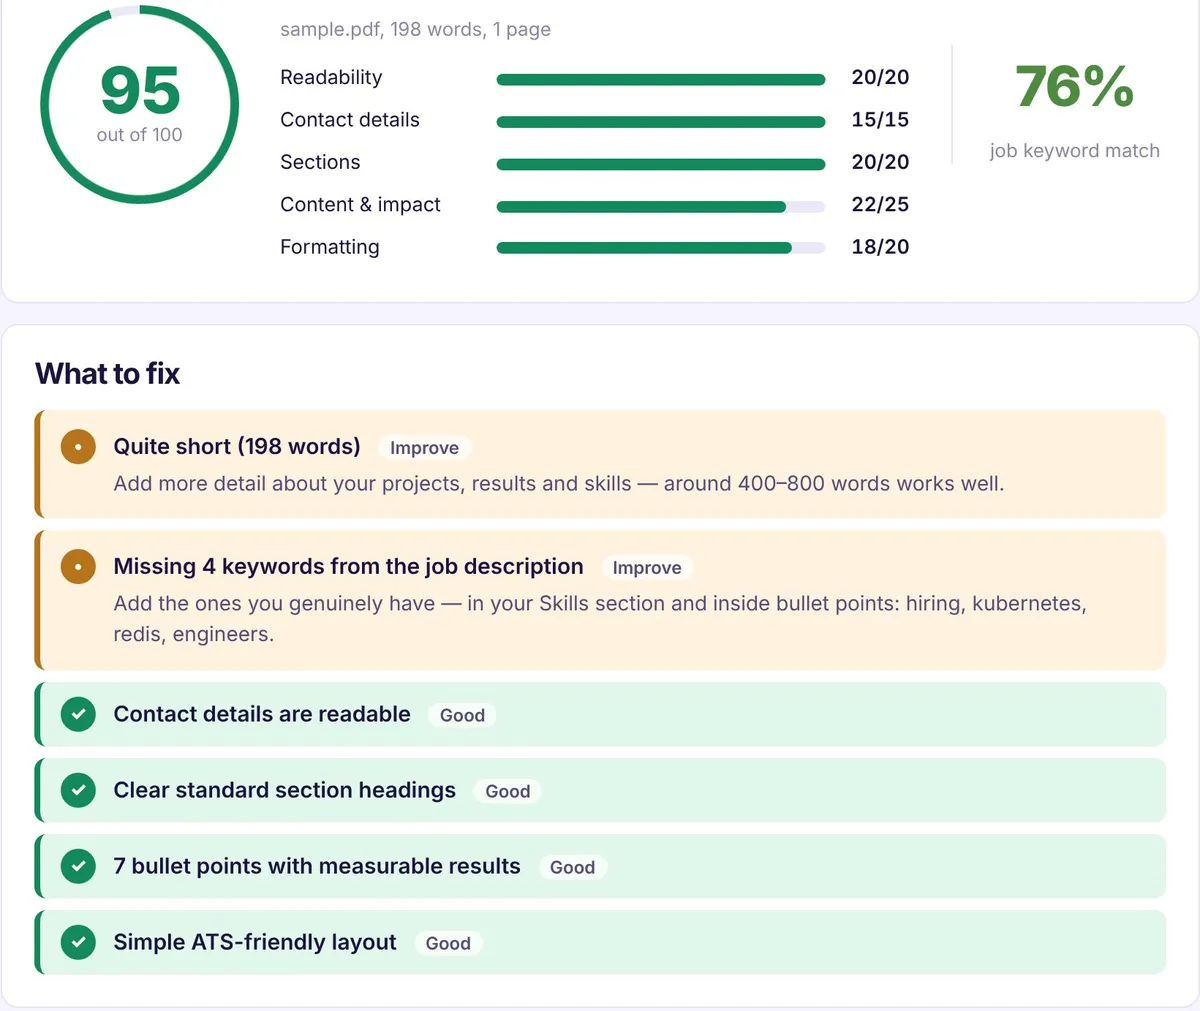Click the 'Clear standard section headings' title
Screen dimensions: 1200x1011
(x=285, y=790)
